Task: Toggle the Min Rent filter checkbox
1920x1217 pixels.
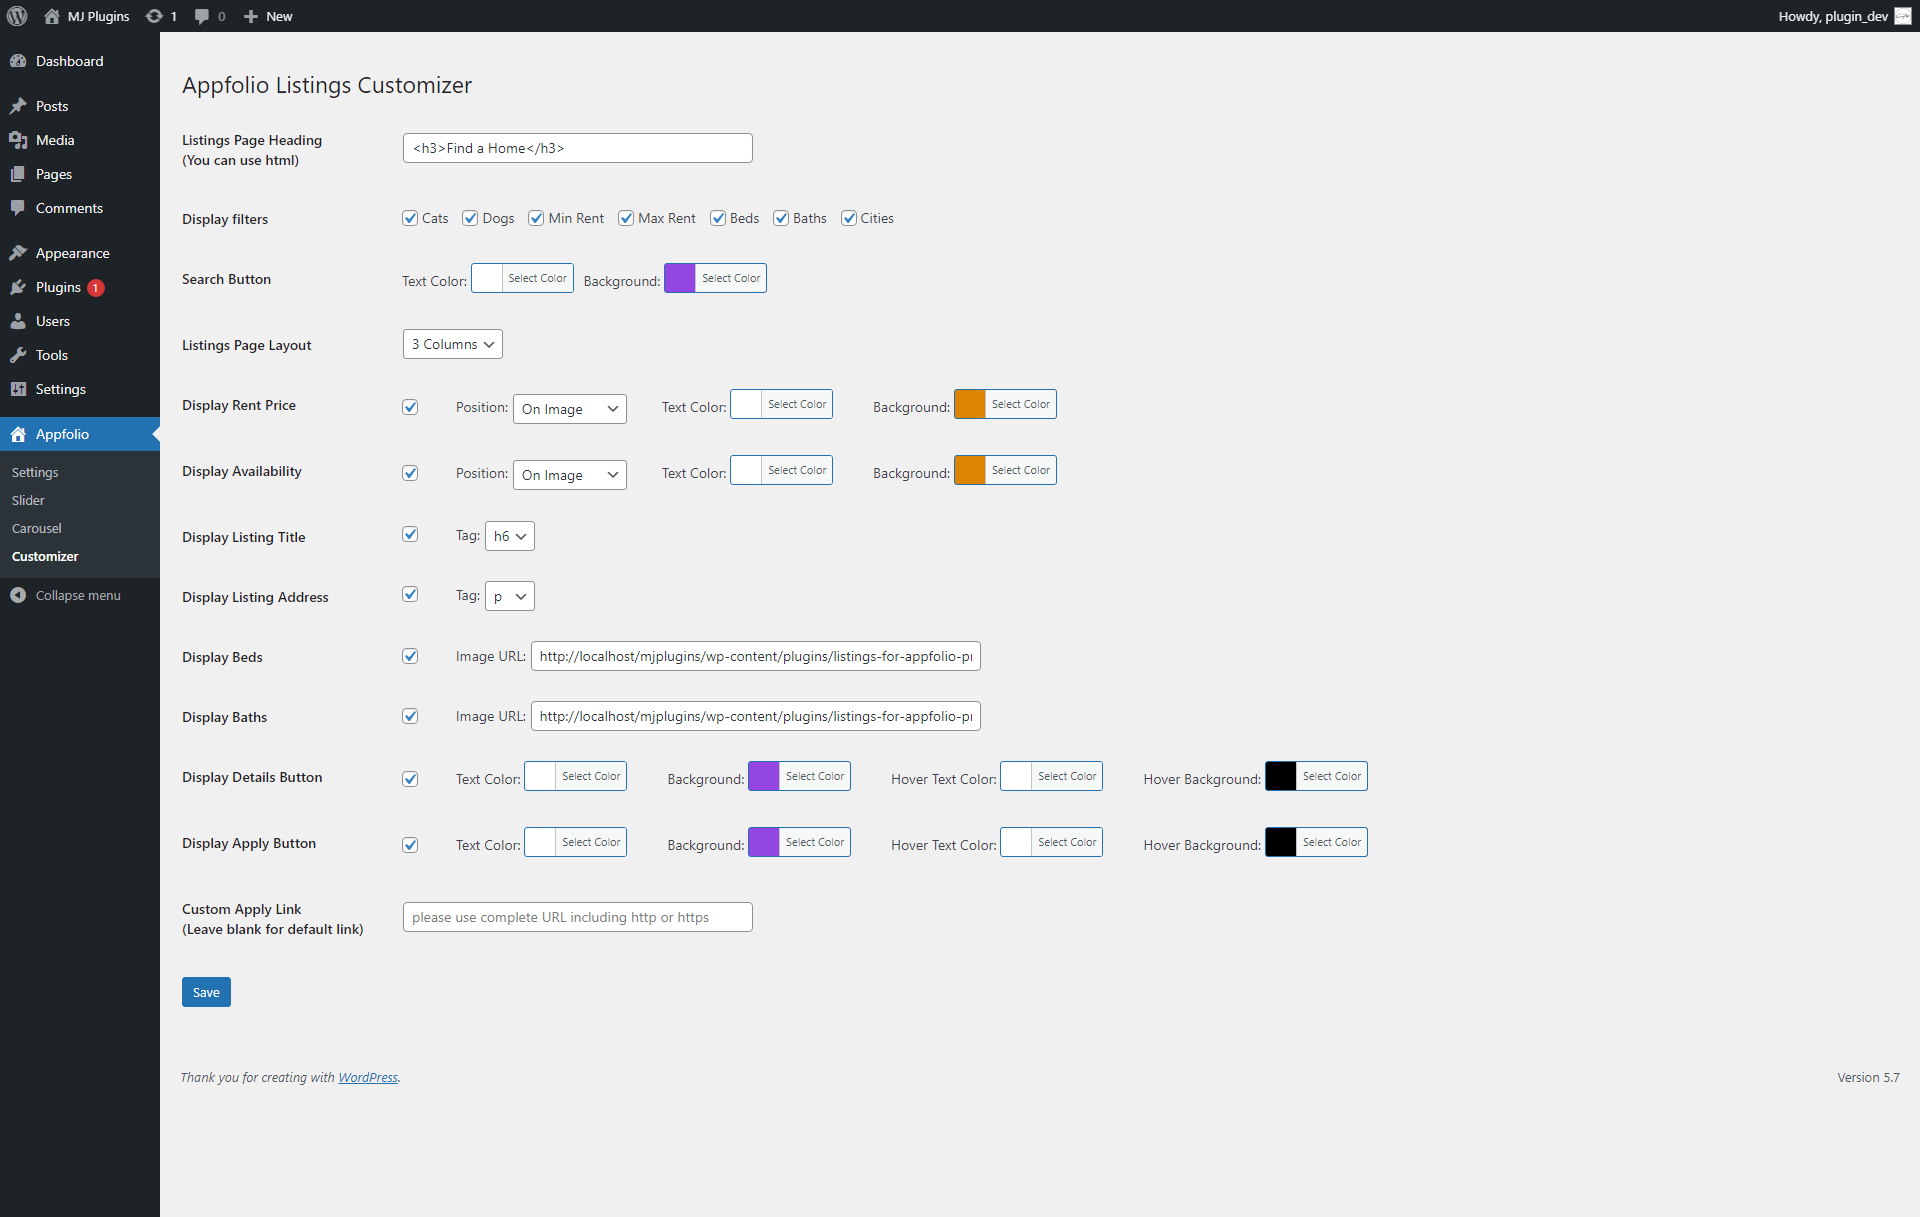Action: coord(536,218)
